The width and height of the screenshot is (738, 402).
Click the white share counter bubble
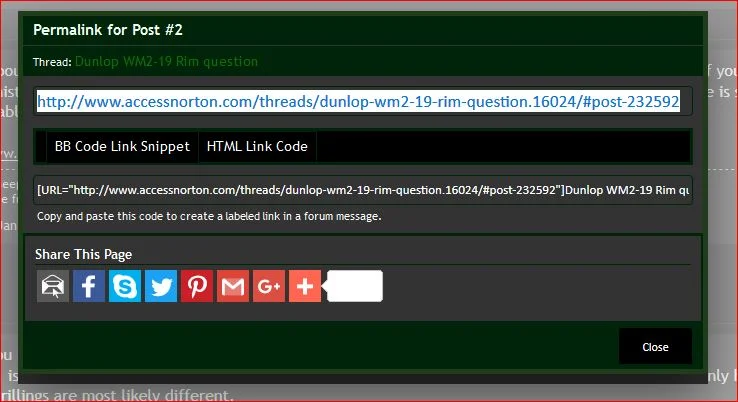(x=354, y=286)
